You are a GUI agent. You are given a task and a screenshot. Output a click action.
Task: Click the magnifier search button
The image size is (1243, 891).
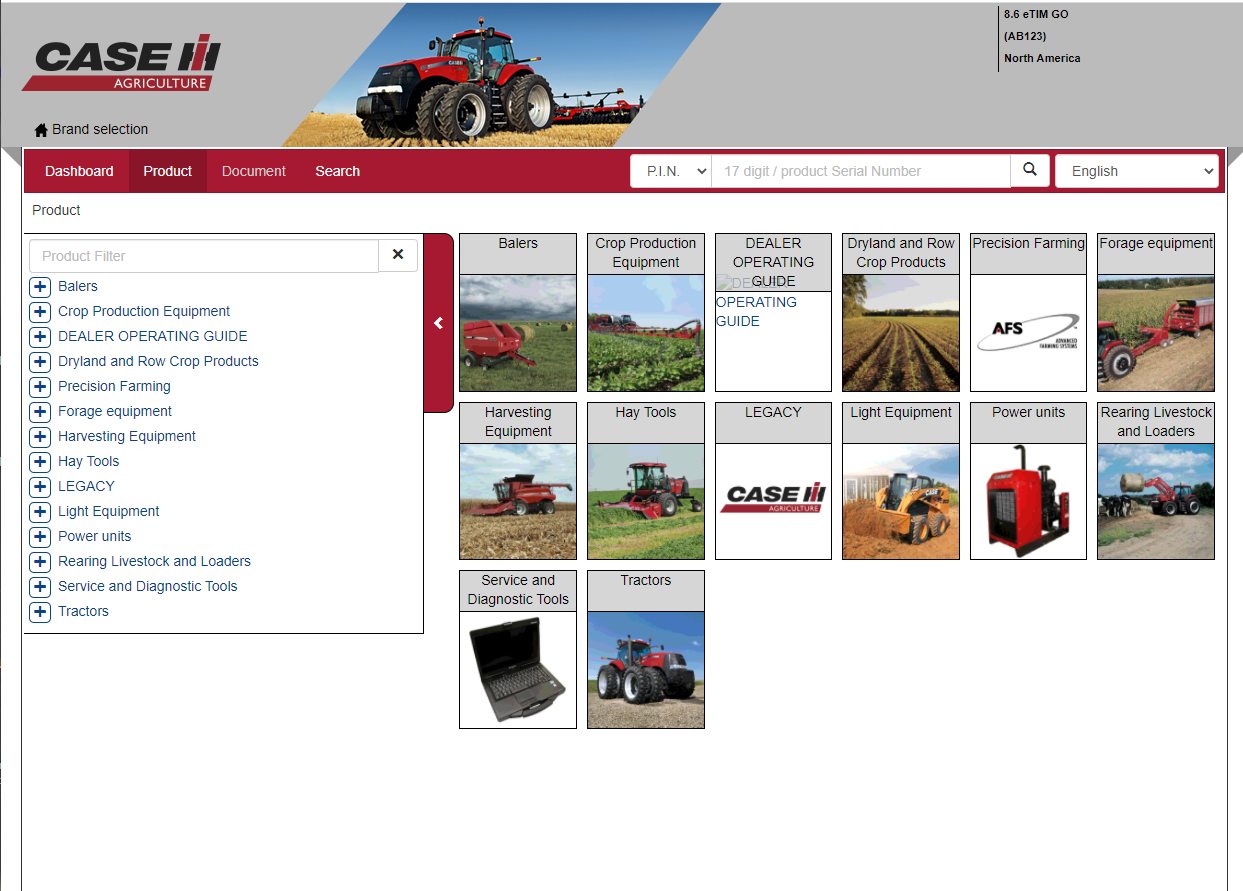tap(1030, 171)
